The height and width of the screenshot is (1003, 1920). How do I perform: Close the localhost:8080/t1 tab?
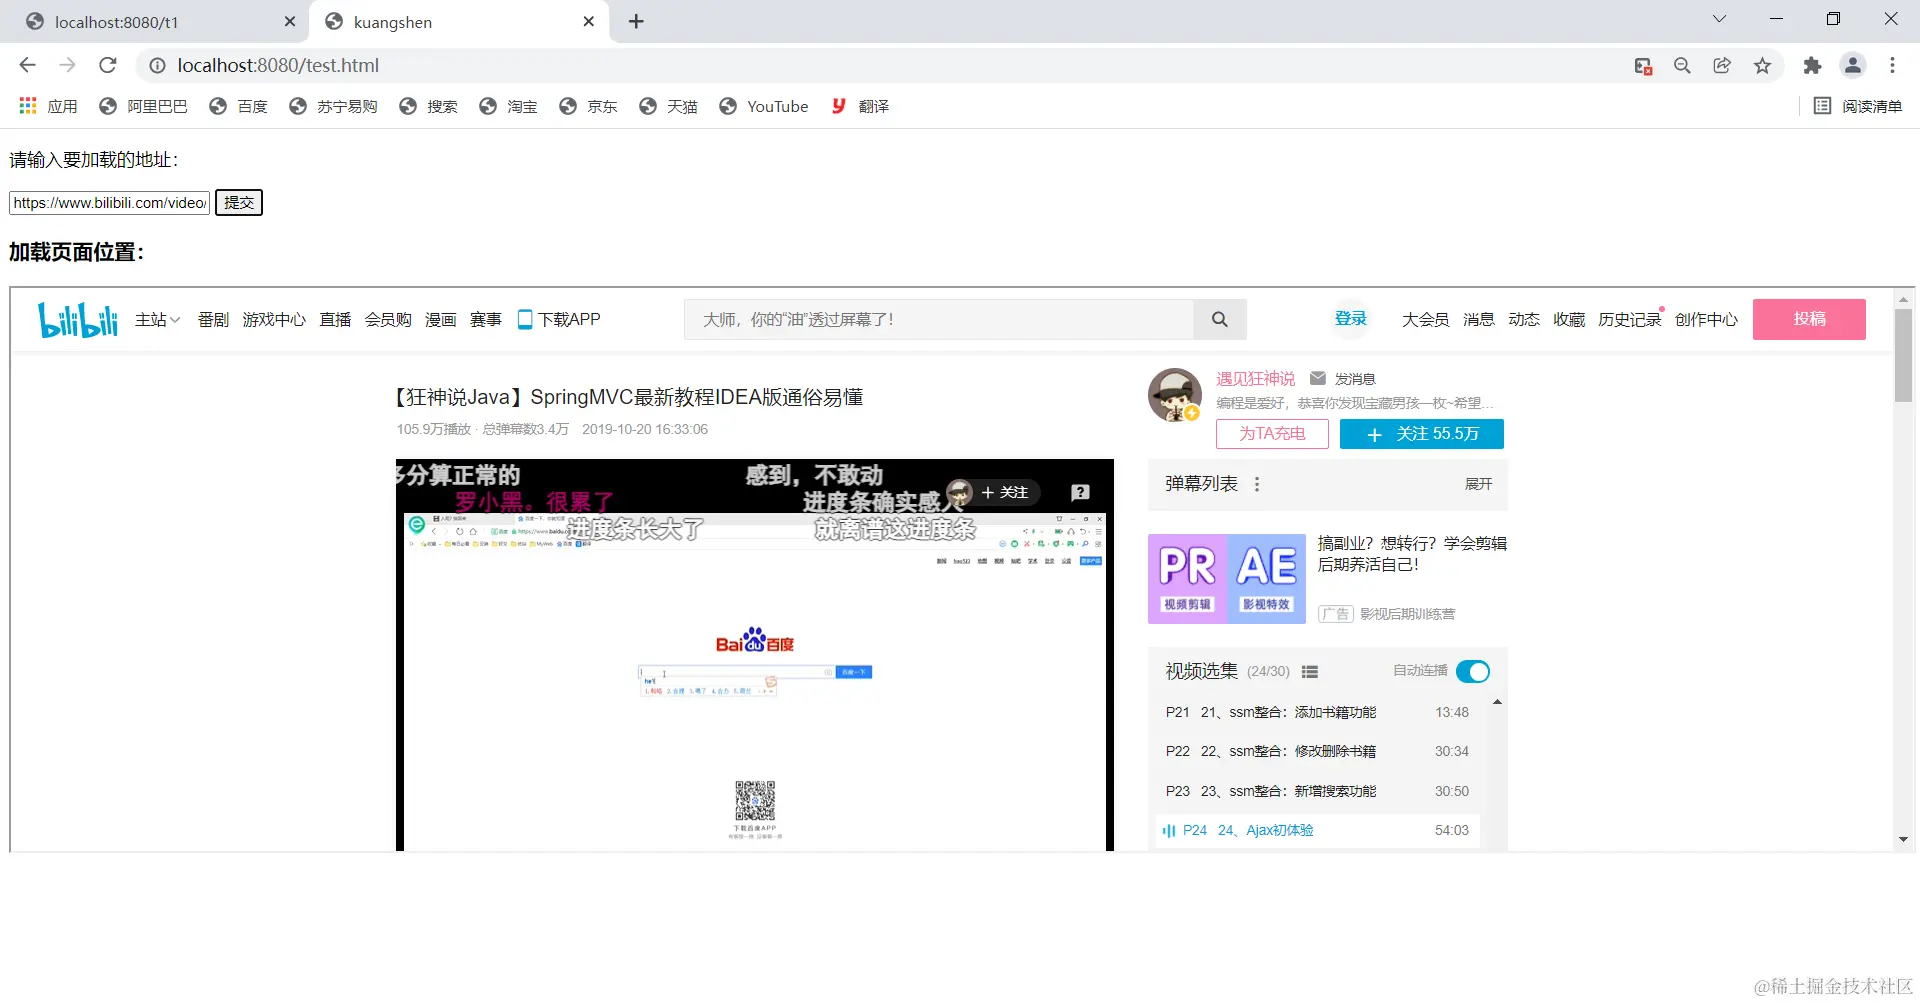[290, 21]
